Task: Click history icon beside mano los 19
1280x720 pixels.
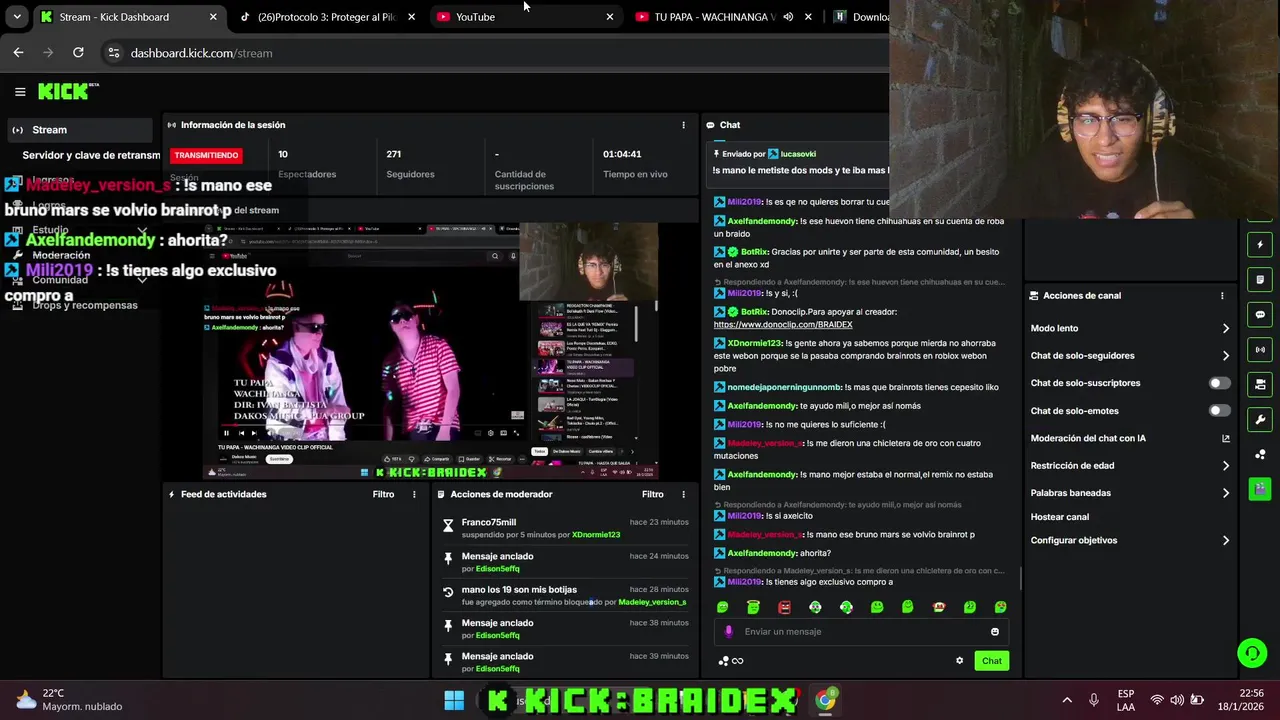Action: (x=448, y=592)
